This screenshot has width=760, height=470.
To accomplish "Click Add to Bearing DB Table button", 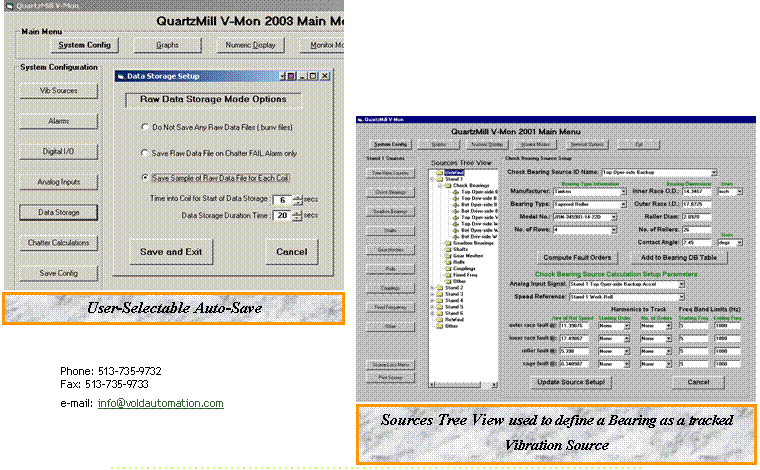I will pos(679,258).
